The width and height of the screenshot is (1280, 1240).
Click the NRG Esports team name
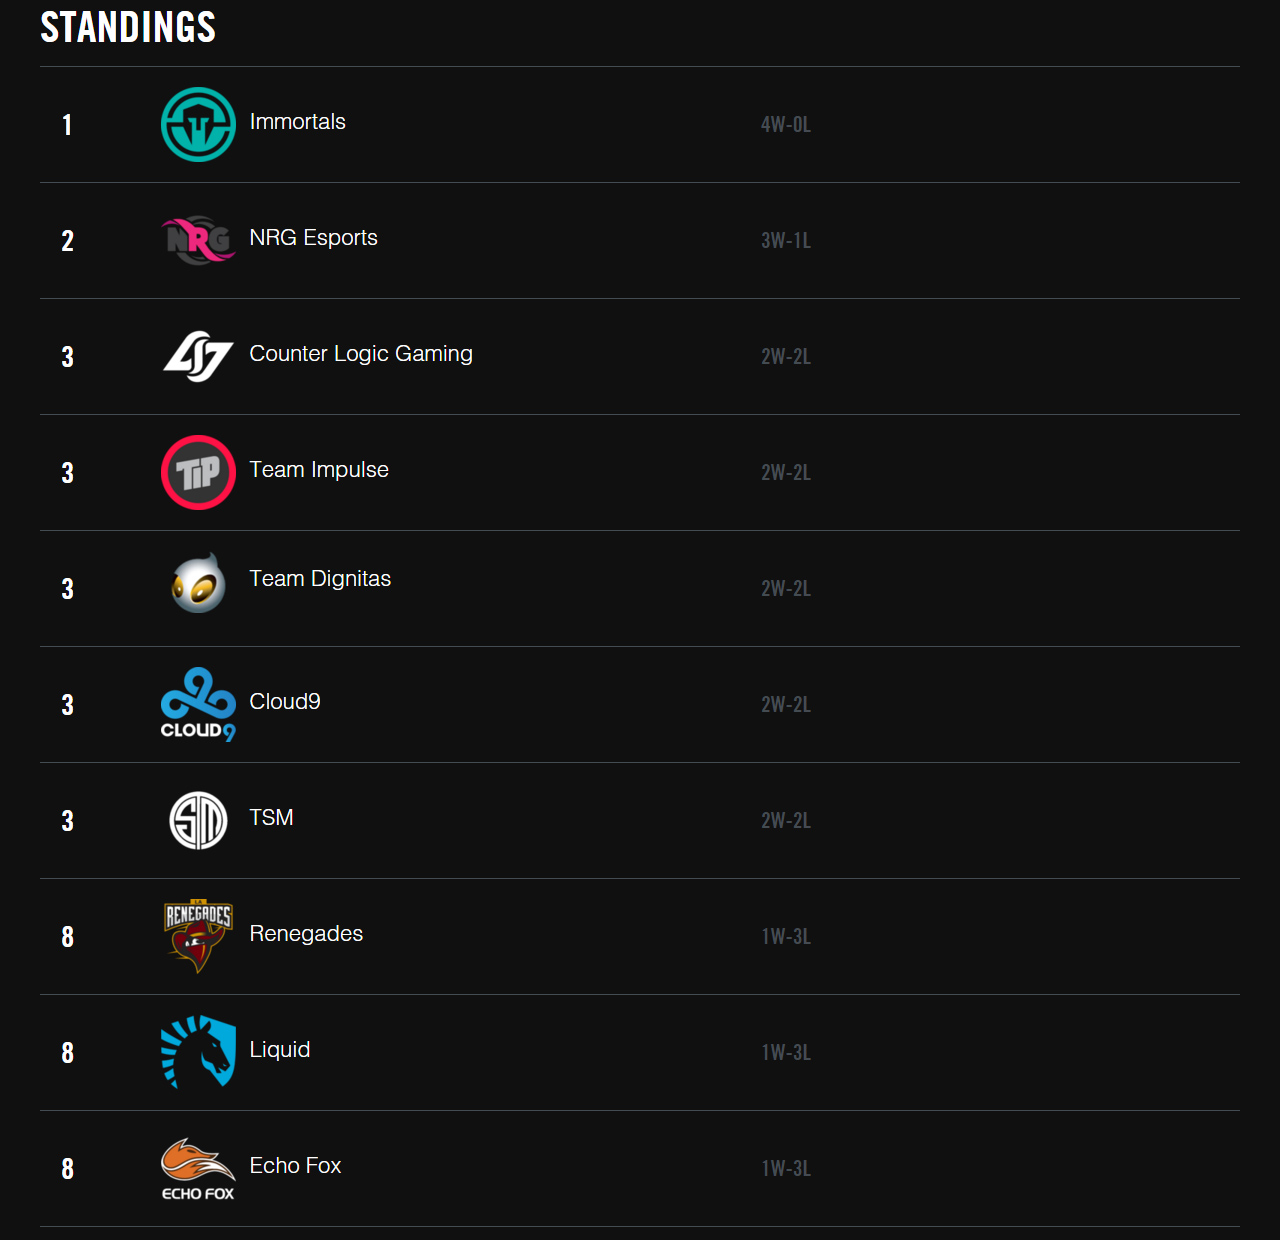coord(313,238)
